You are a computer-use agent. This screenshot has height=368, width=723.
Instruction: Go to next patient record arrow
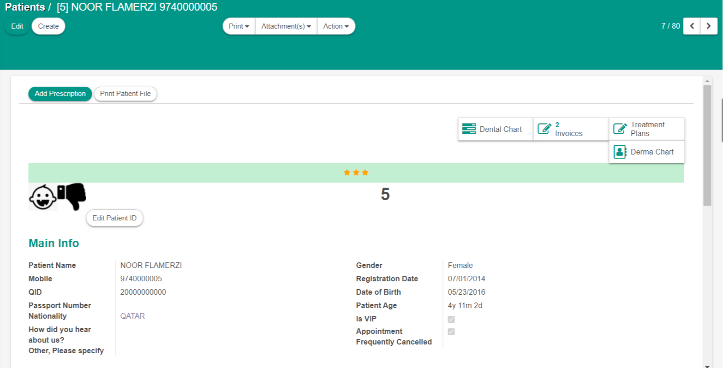[x=709, y=26]
